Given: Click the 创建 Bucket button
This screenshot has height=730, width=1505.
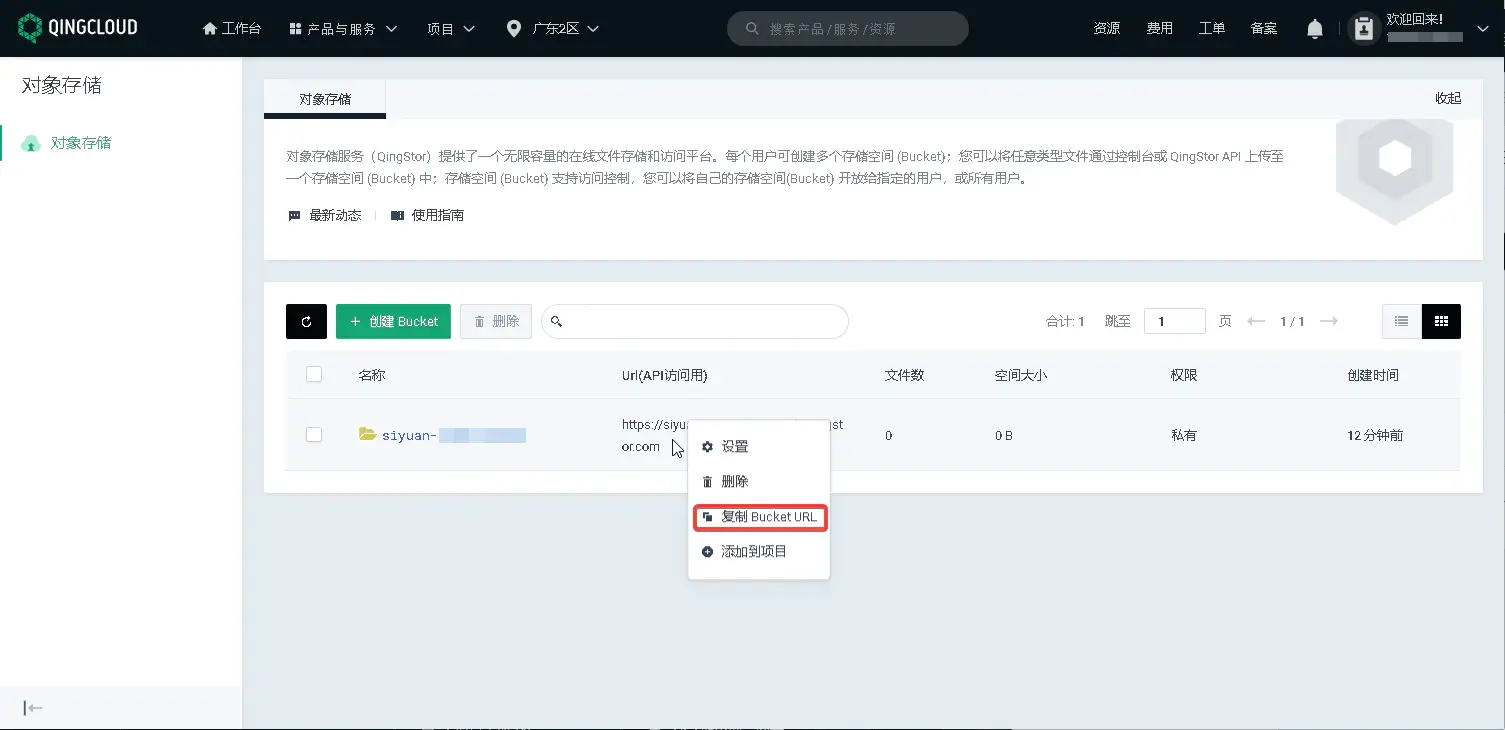Looking at the screenshot, I should 393,321.
